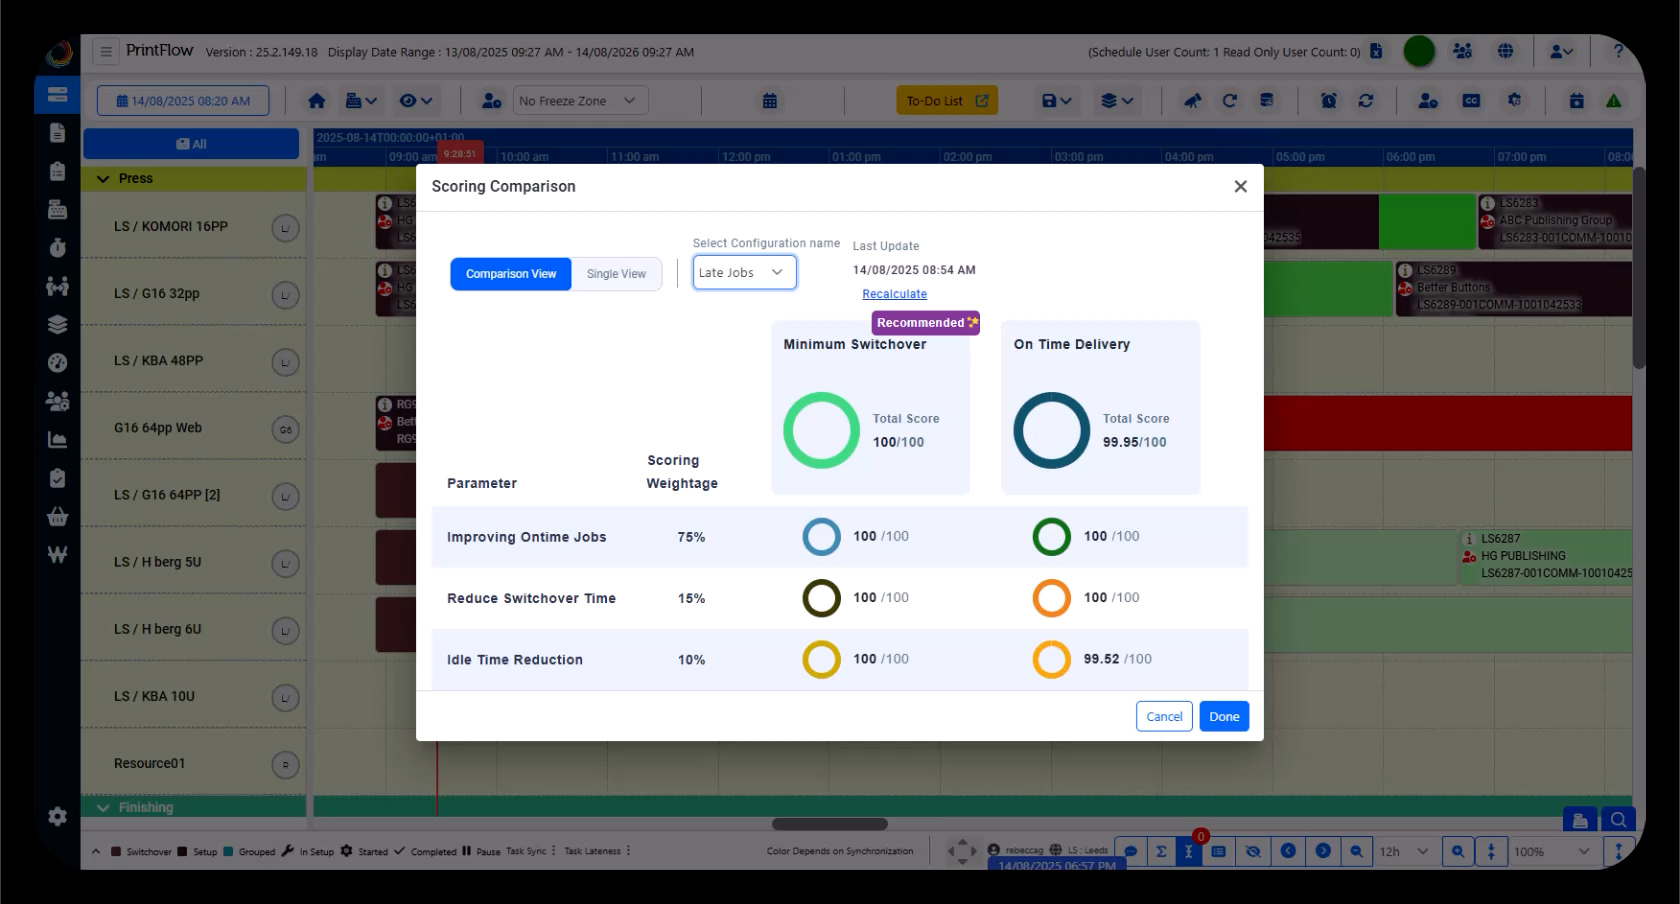Click the document icon beside the user count
The image size is (1680, 904).
coord(1376,51)
